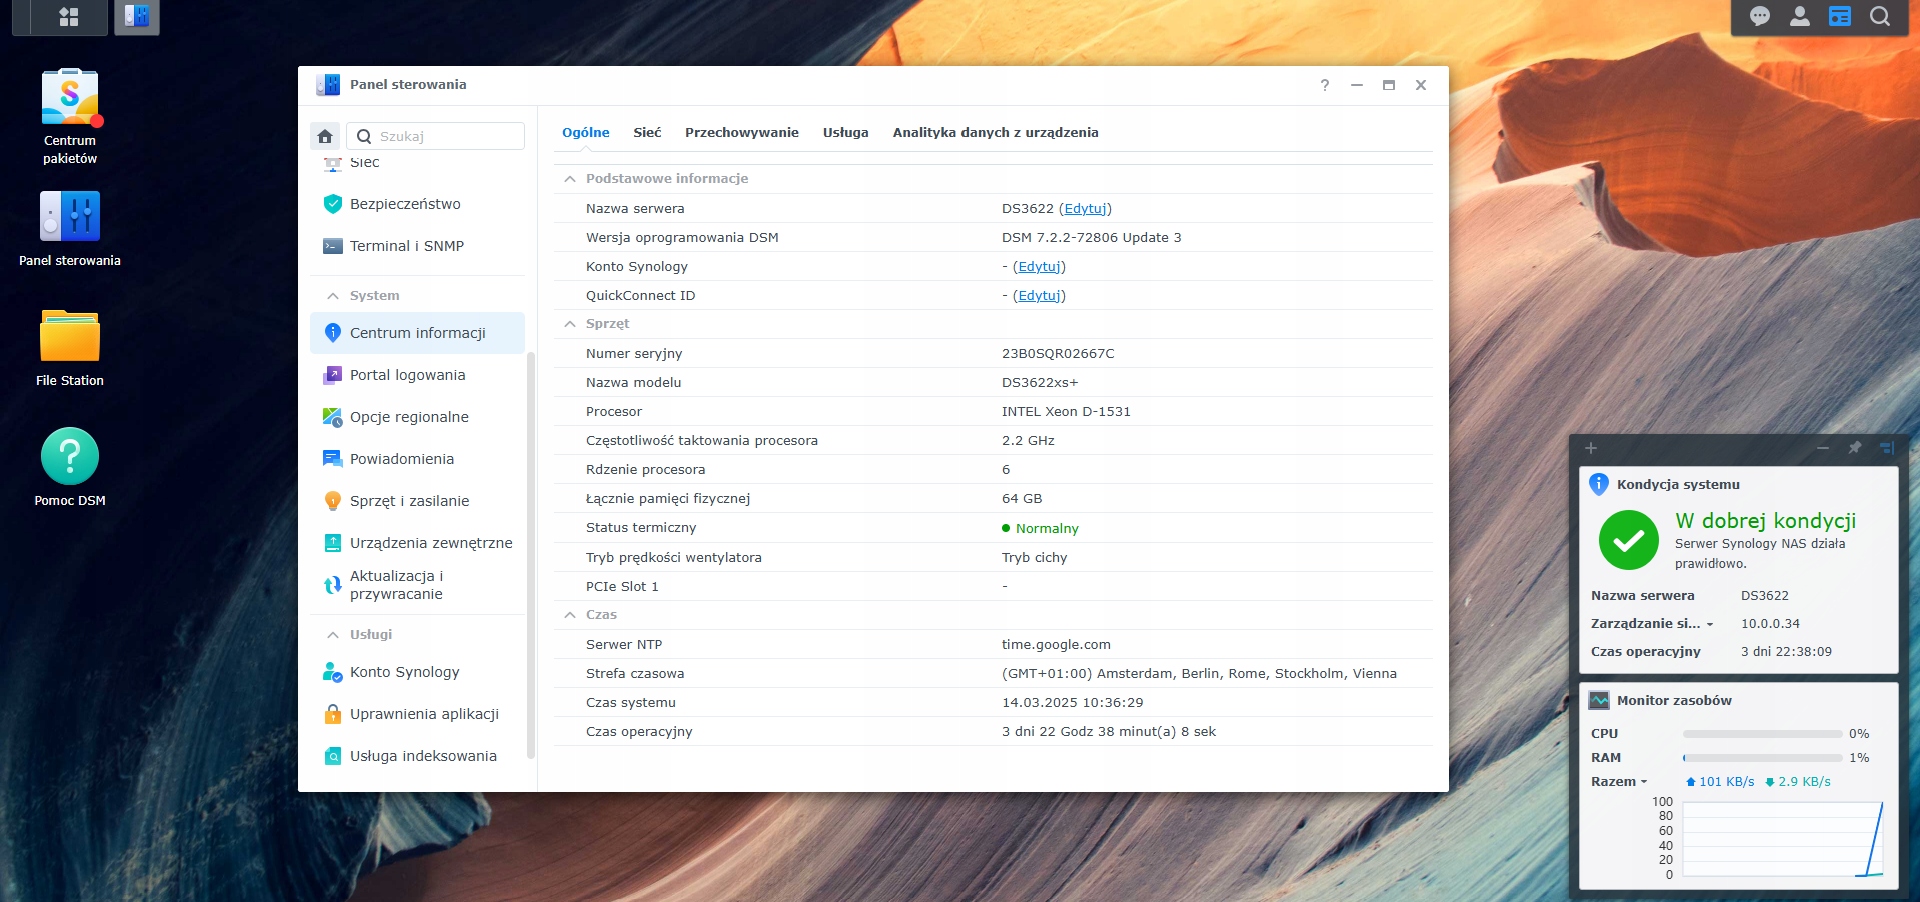Open the main menu grid icon
The image size is (1920, 902).
(x=69, y=17)
